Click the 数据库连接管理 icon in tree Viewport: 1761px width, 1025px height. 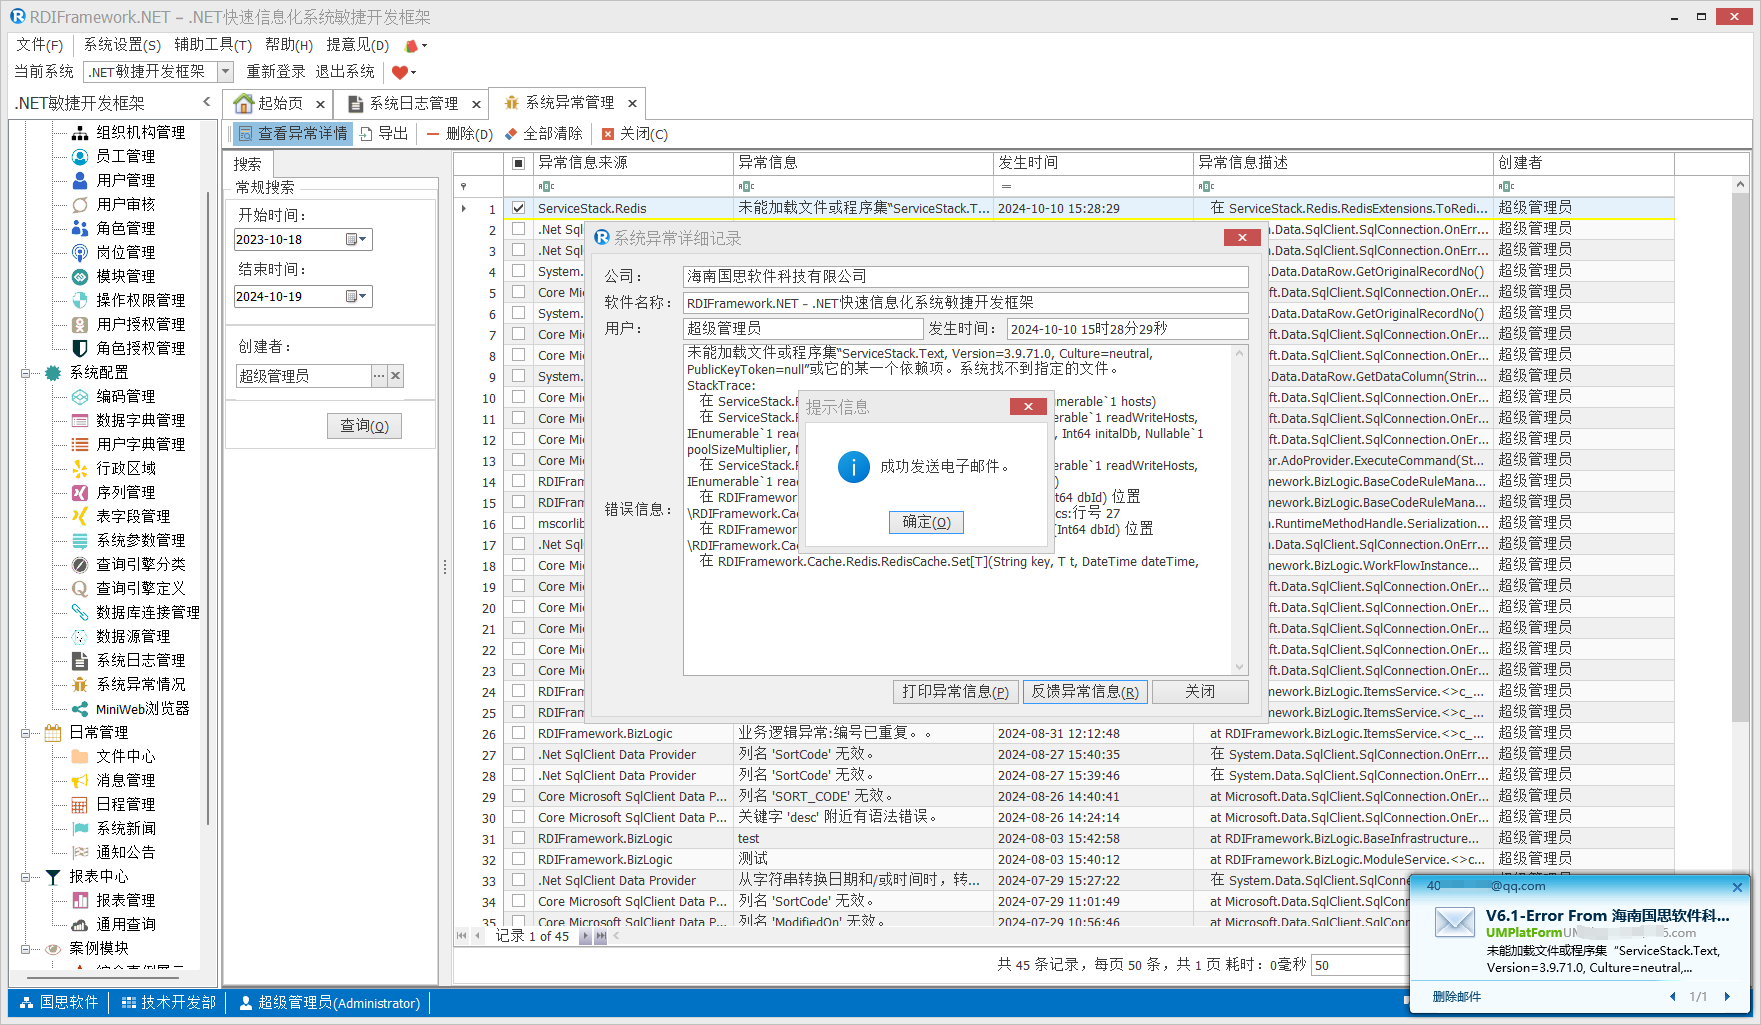pyautogui.click(x=80, y=612)
